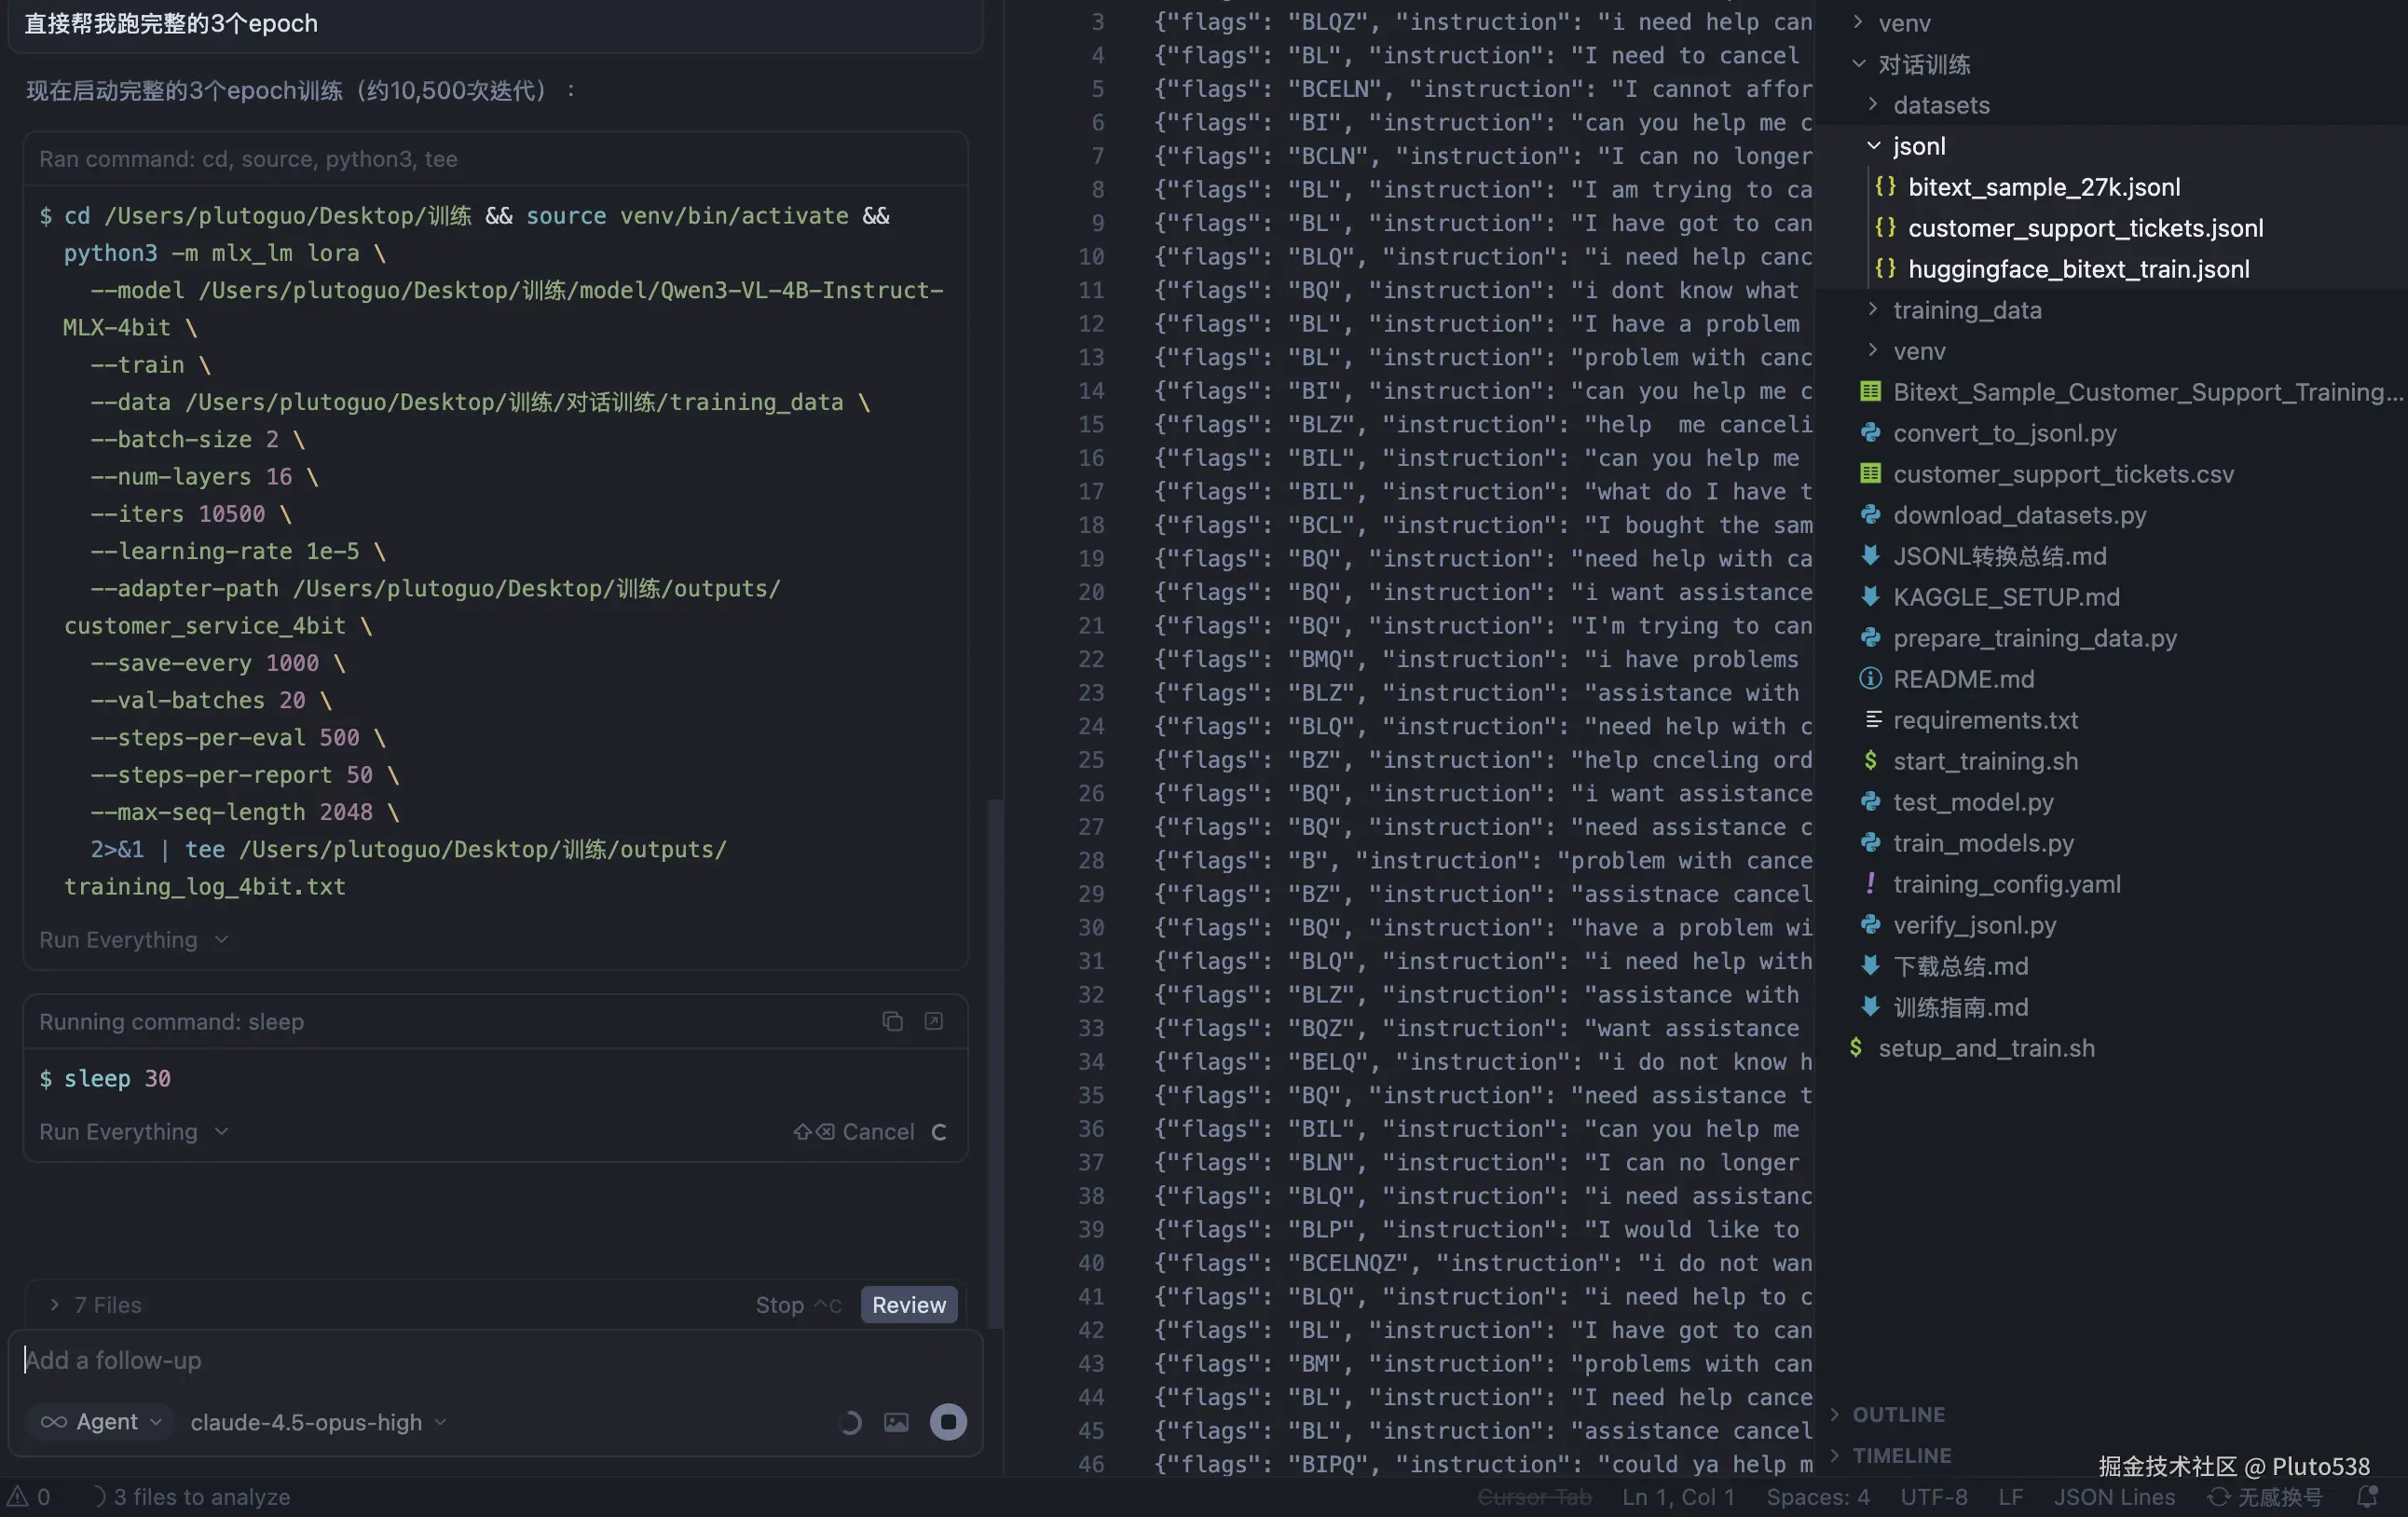Open train_models.py Python file
The image size is (2408, 1517).
[x=1982, y=843]
